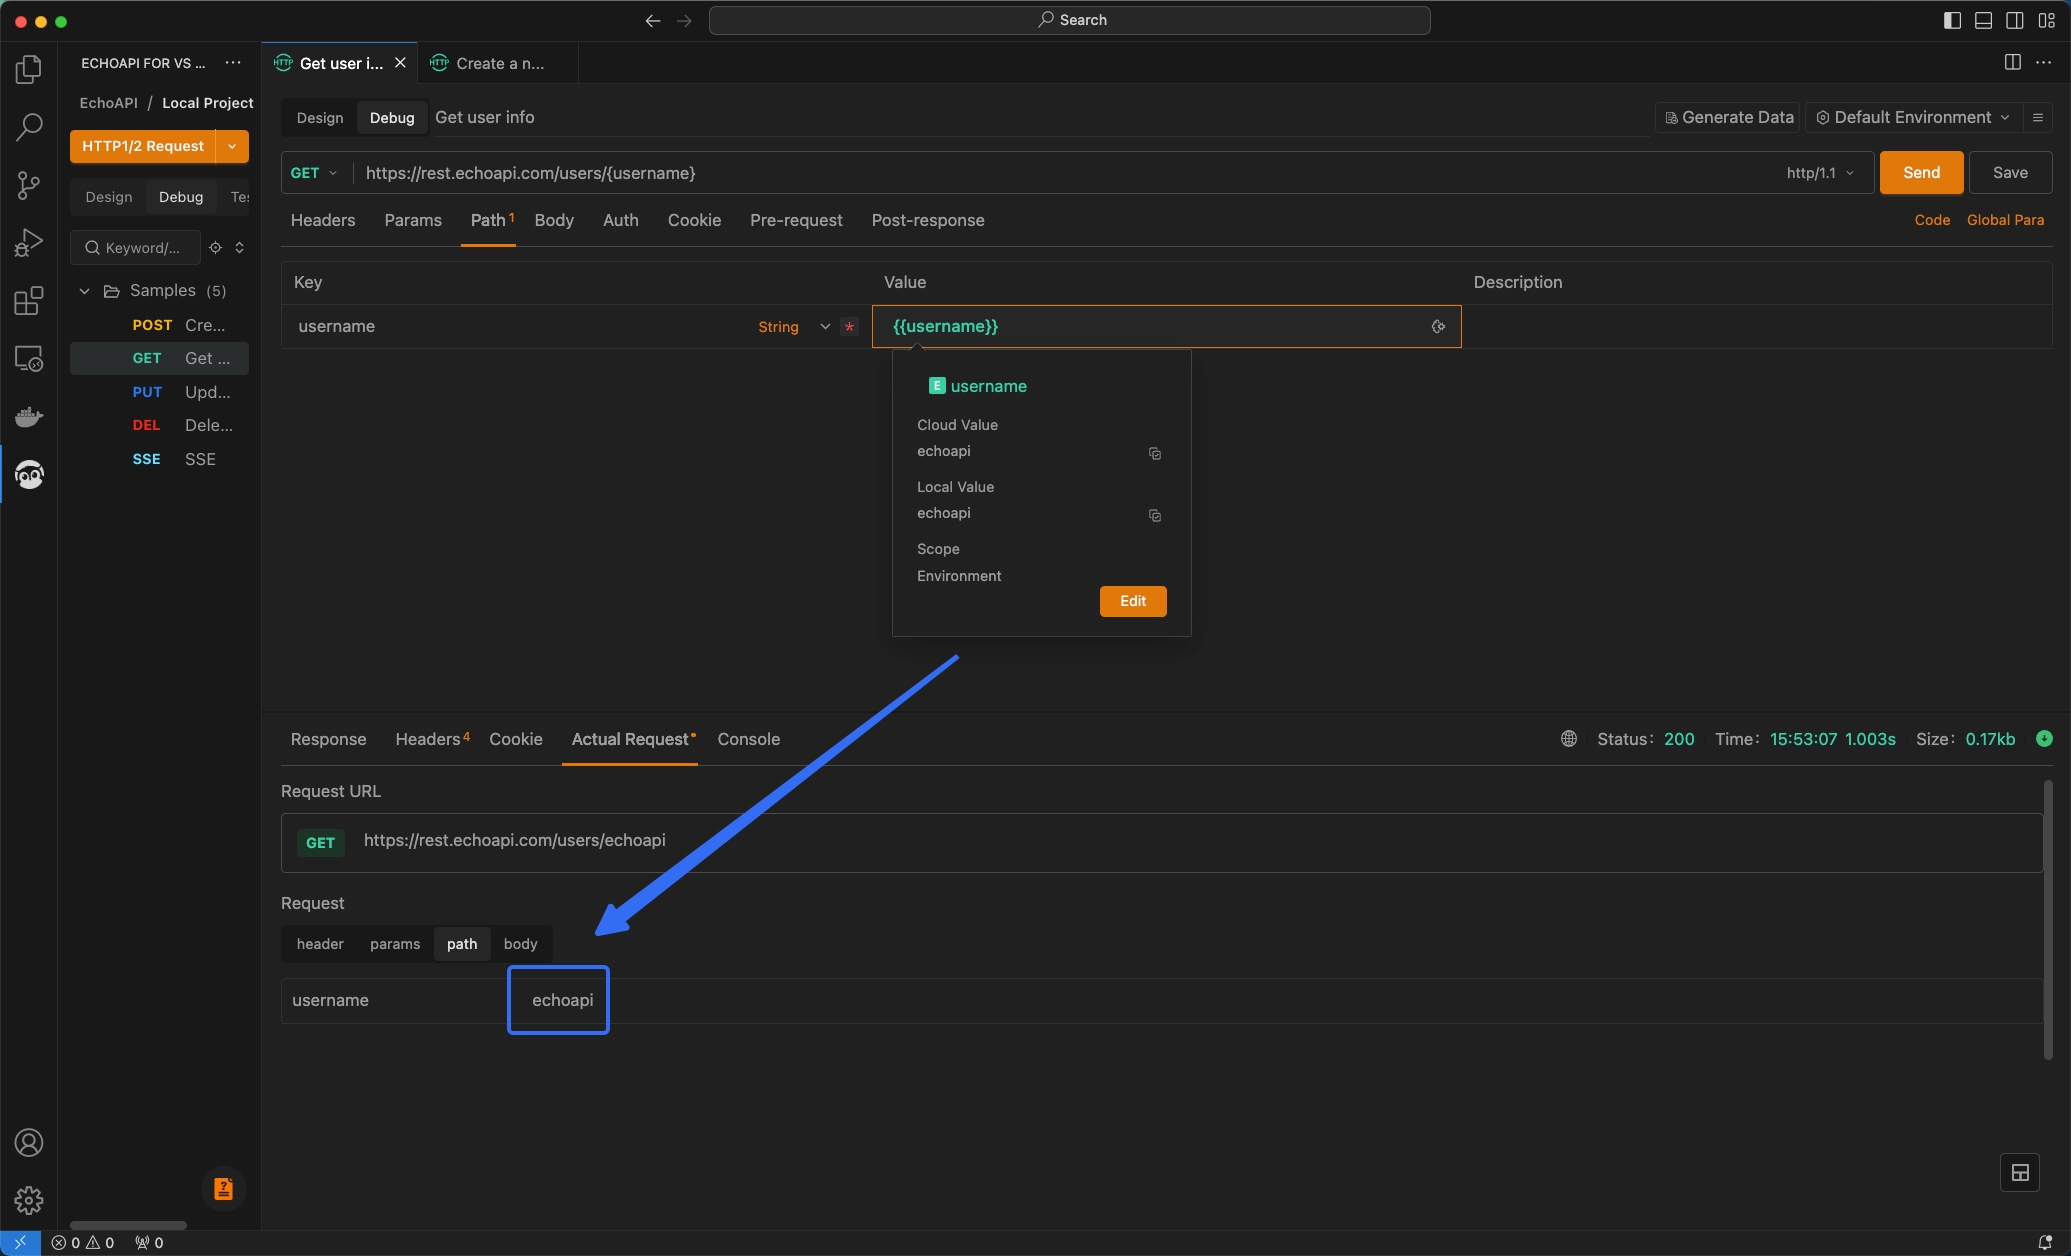Click the magic value icon in username field
Viewport: 2071px width, 1256px height.
click(x=1438, y=326)
